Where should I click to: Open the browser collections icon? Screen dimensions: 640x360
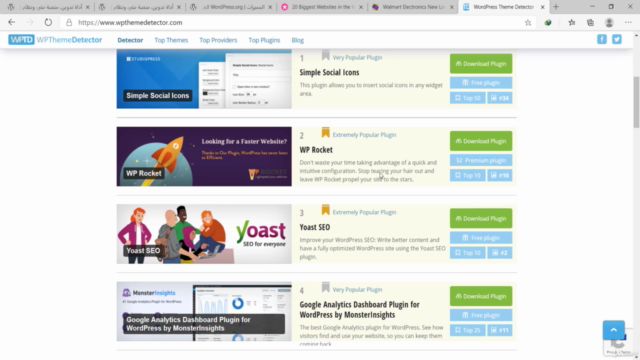point(590,22)
